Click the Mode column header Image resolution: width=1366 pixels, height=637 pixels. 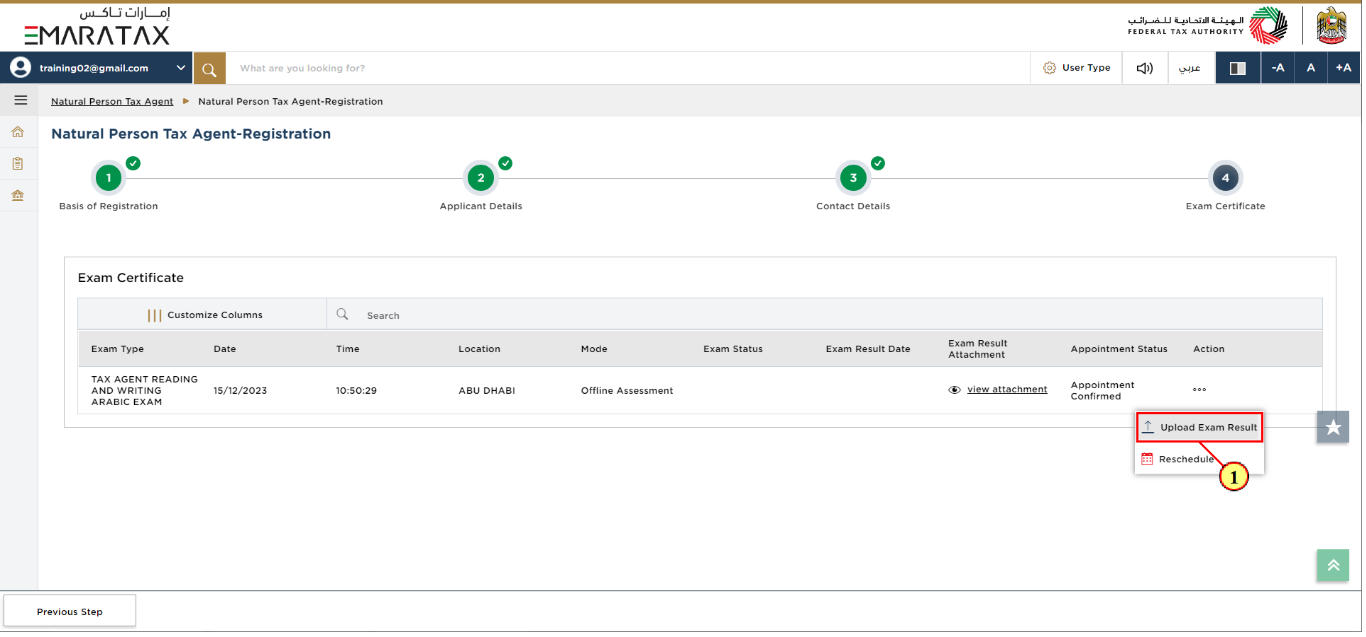click(x=594, y=349)
